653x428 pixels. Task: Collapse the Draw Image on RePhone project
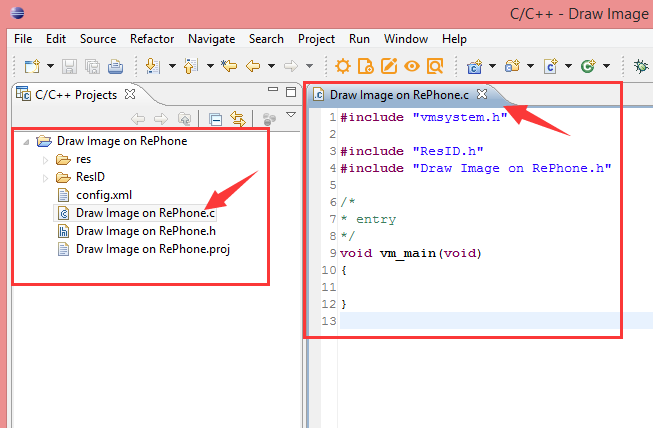[x=26, y=142]
